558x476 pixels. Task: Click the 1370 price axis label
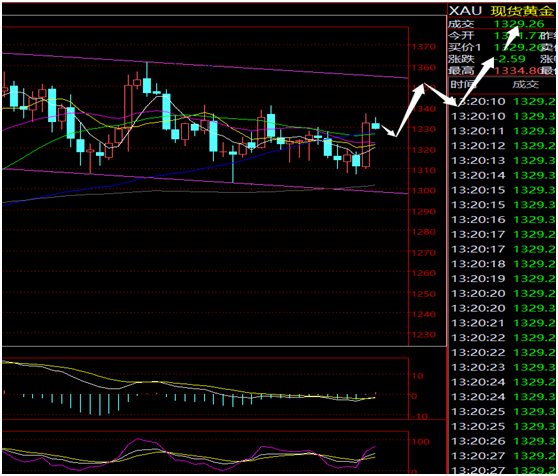pos(423,47)
